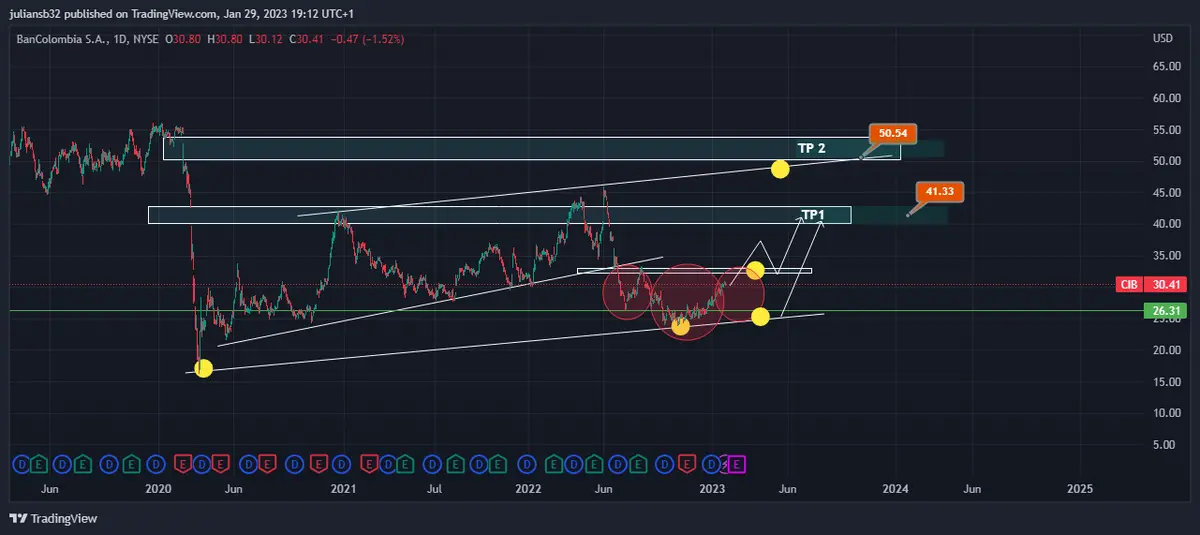Click the 2021 label on the time axis
Image resolution: width=1200 pixels, height=535 pixels.
point(343,489)
